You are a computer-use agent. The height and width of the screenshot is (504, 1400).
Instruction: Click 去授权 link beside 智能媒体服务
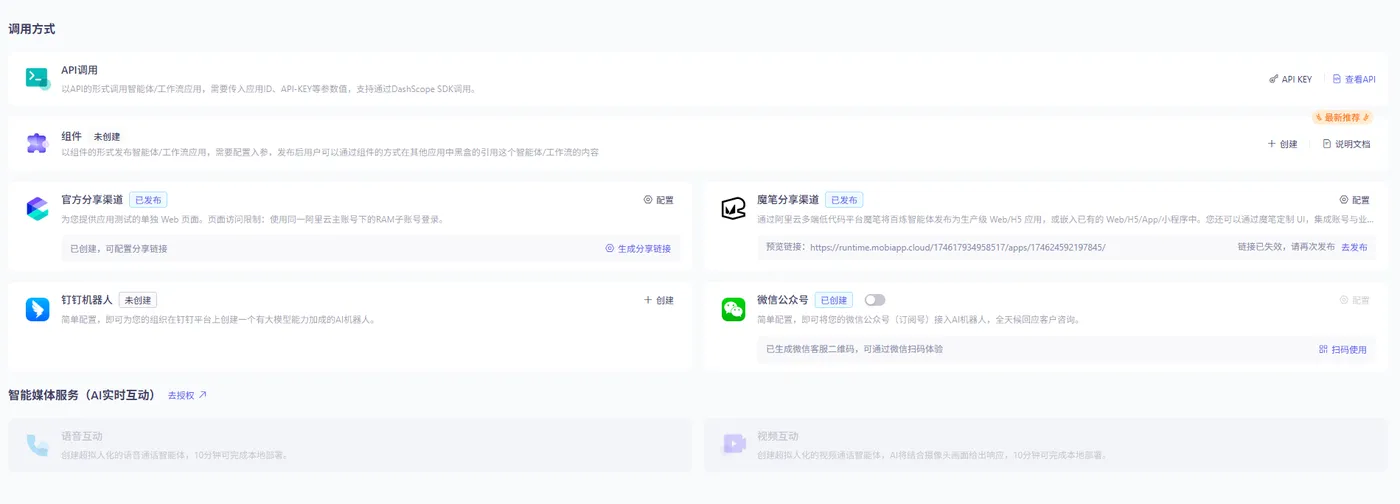click(187, 395)
